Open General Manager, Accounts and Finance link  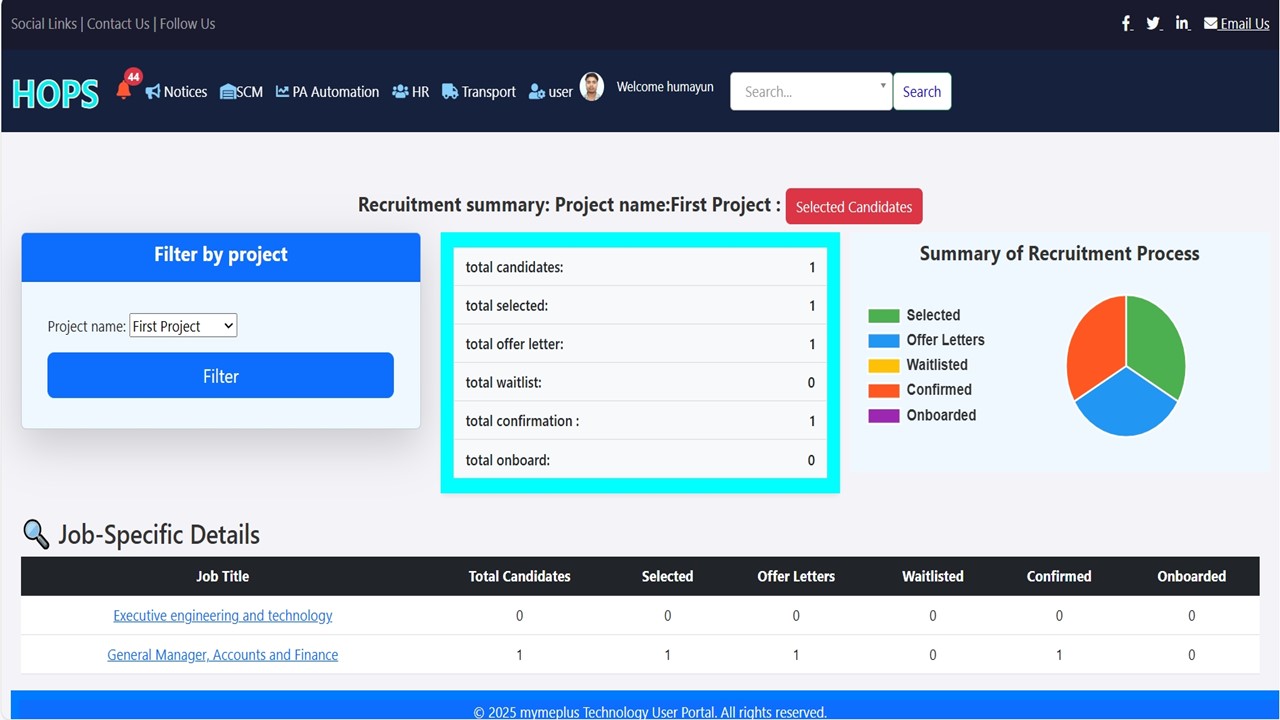coord(222,655)
